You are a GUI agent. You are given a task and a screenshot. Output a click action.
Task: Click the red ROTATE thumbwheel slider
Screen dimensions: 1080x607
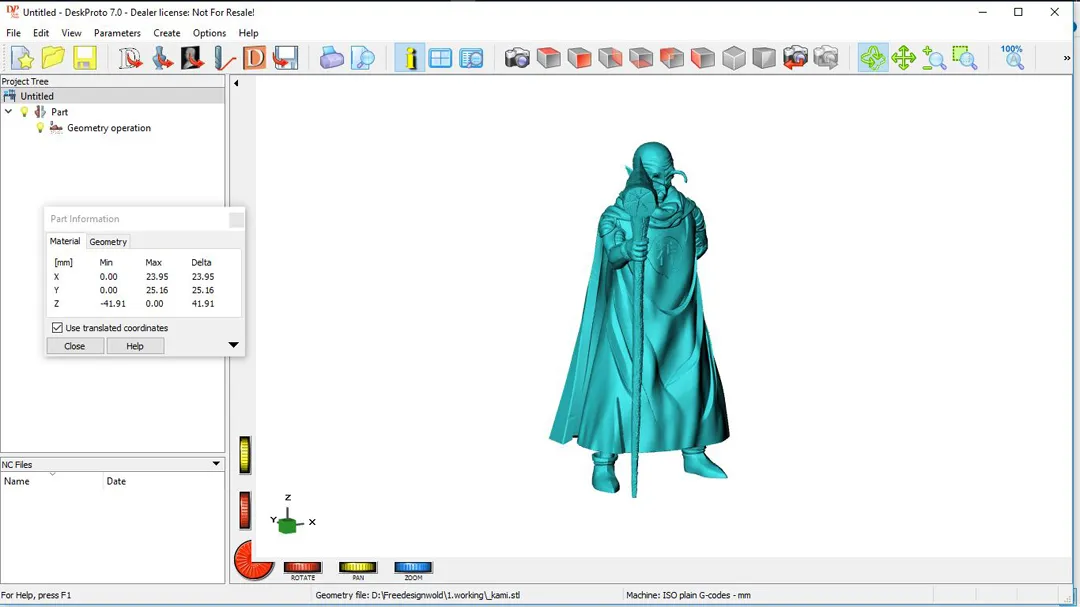pyautogui.click(x=302, y=567)
